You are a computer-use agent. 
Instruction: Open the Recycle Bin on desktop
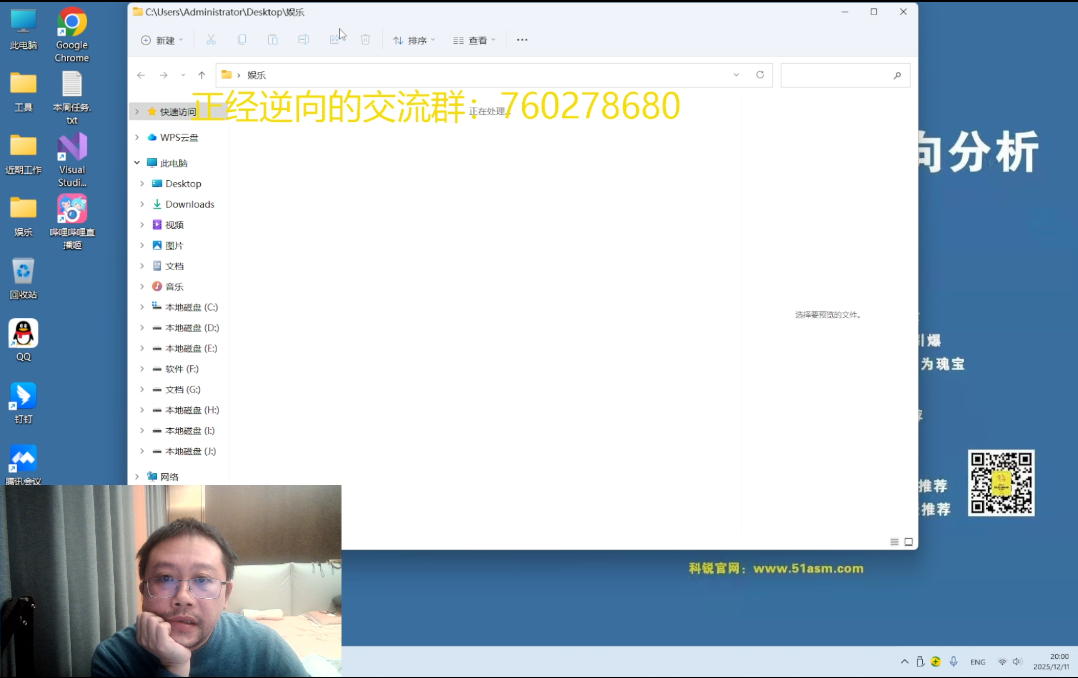pyautogui.click(x=23, y=277)
